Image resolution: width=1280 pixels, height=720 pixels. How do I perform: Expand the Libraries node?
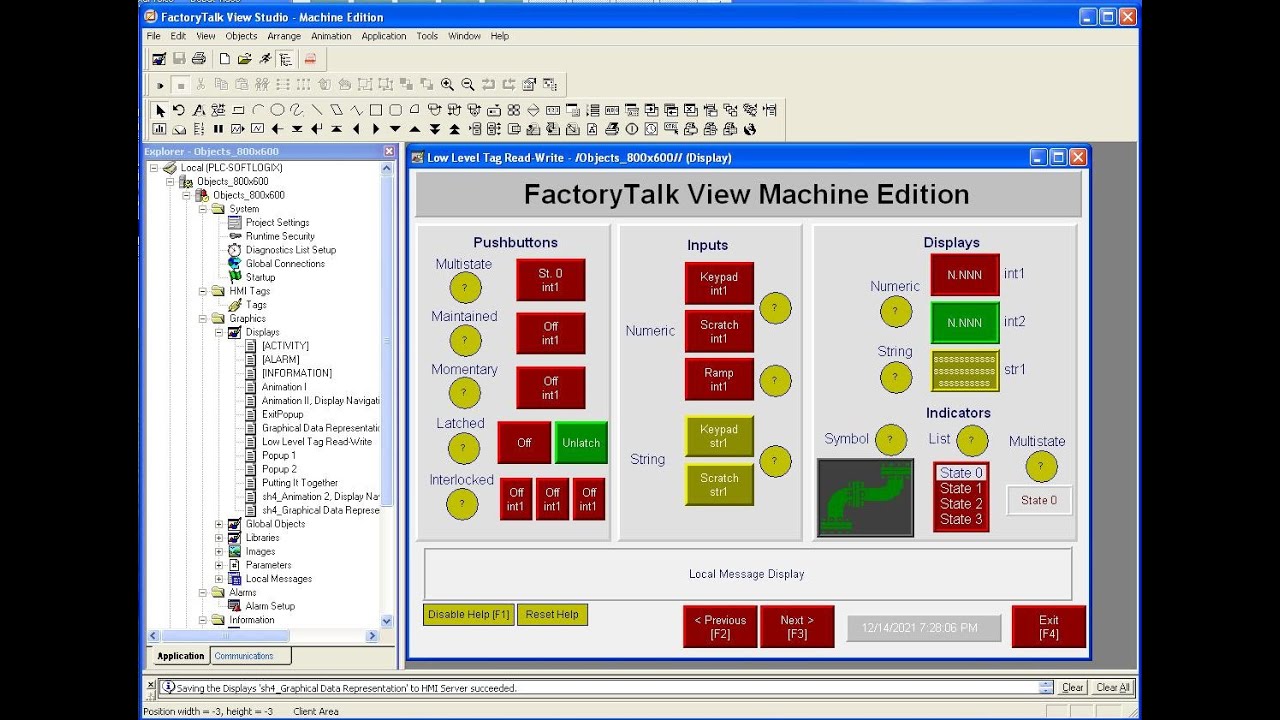[x=219, y=538]
